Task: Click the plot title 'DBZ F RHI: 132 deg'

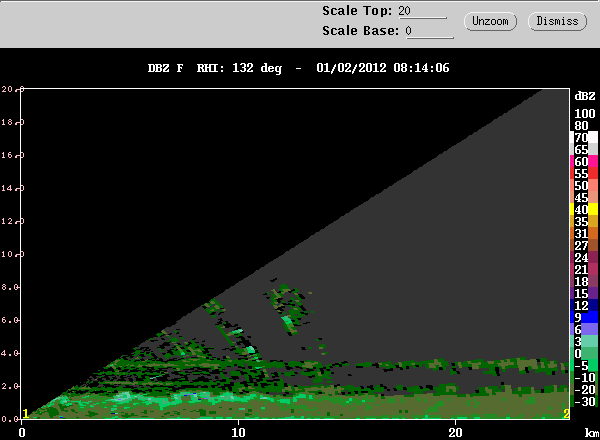Action: (215, 68)
